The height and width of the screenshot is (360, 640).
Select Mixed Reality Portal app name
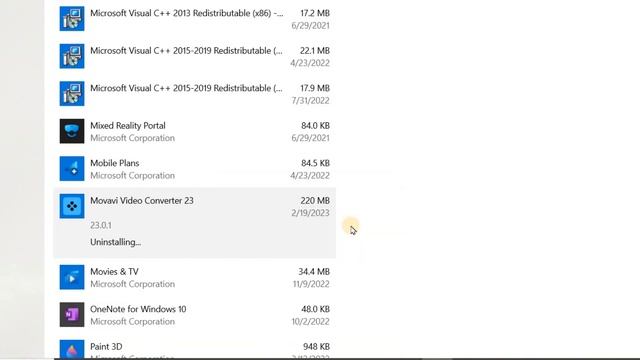pyautogui.click(x=128, y=126)
